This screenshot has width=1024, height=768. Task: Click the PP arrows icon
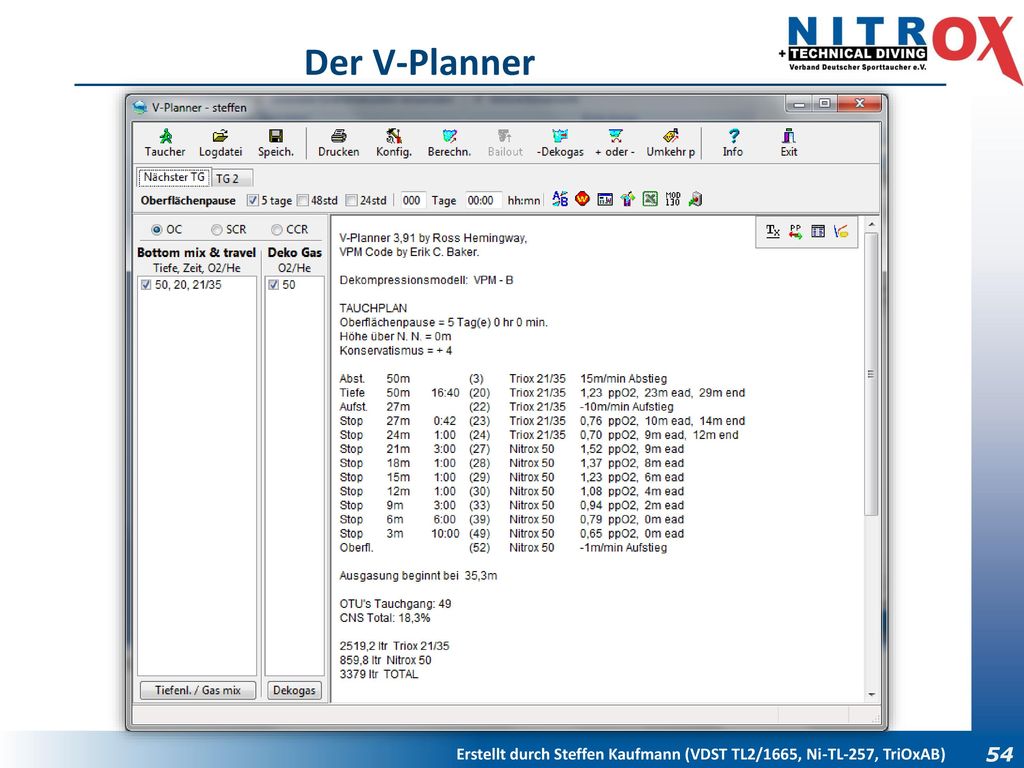(x=795, y=231)
